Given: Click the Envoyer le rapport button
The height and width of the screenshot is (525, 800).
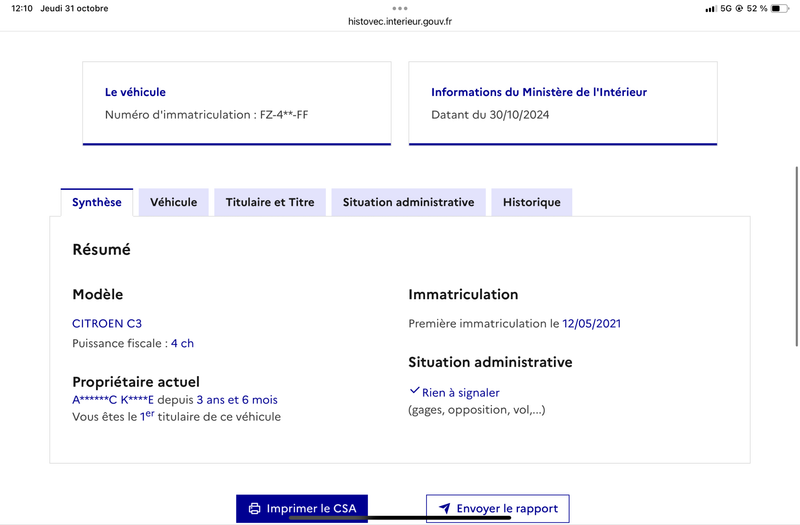Looking at the screenshot, I should pyautogui.click(x=498, y=509).
